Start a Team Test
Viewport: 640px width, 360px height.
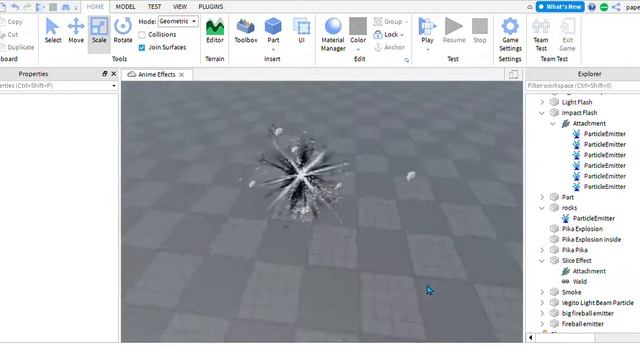[x=541, y=35]
